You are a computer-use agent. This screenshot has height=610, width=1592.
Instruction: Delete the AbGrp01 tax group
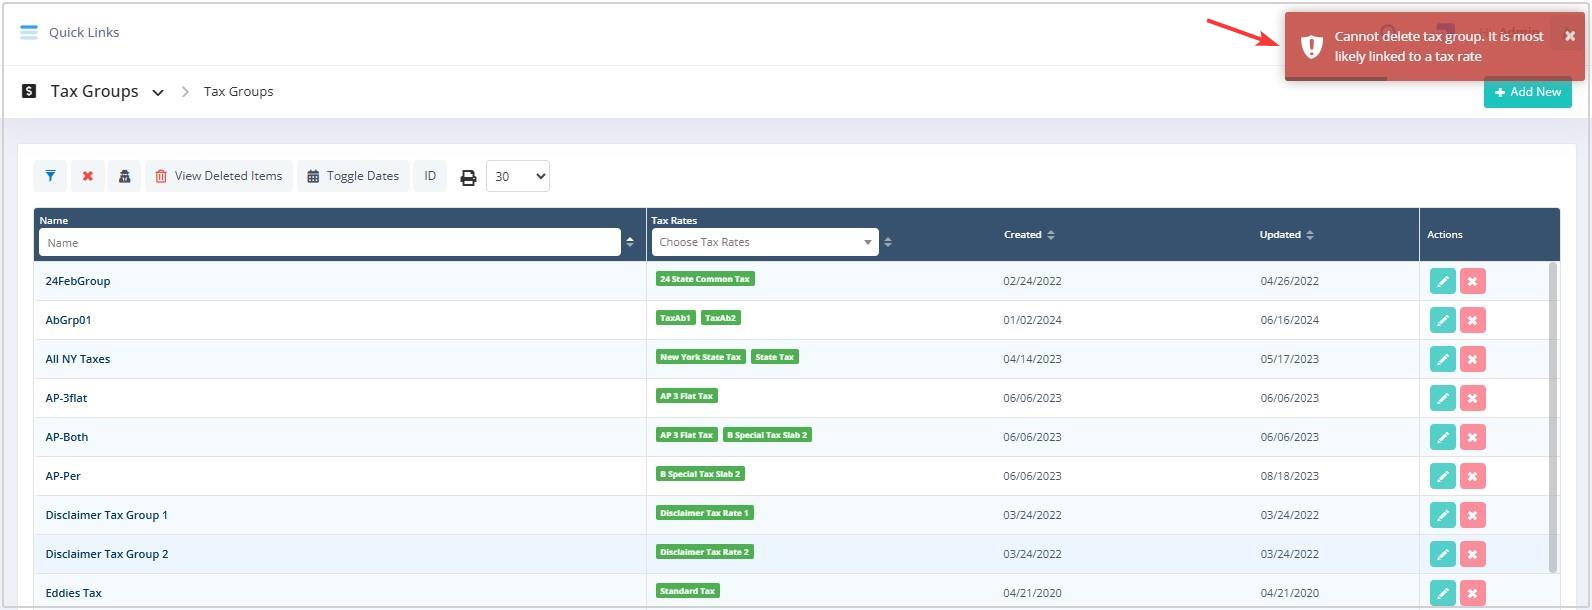tap(1472, 320)
